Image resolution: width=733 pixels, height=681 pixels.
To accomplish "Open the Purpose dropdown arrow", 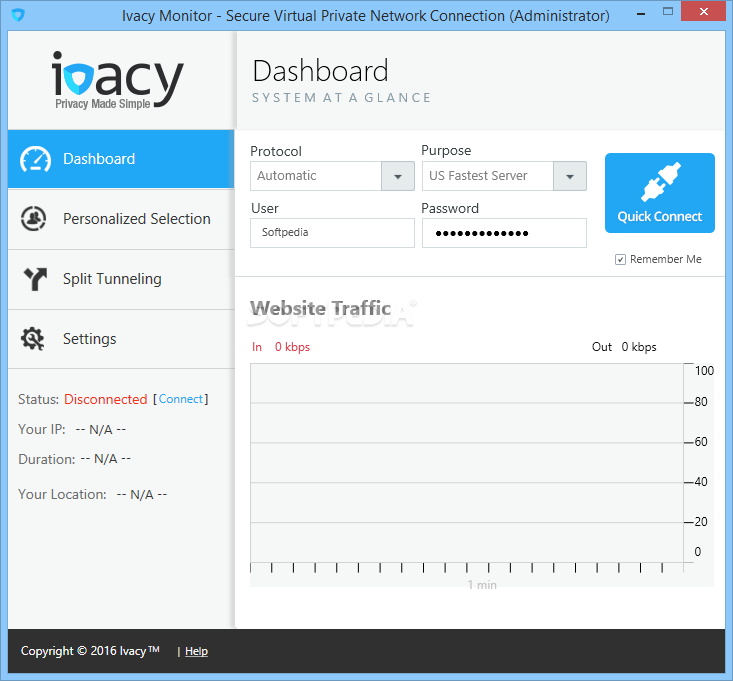I will pyautogui.click(x=570, y=176).
